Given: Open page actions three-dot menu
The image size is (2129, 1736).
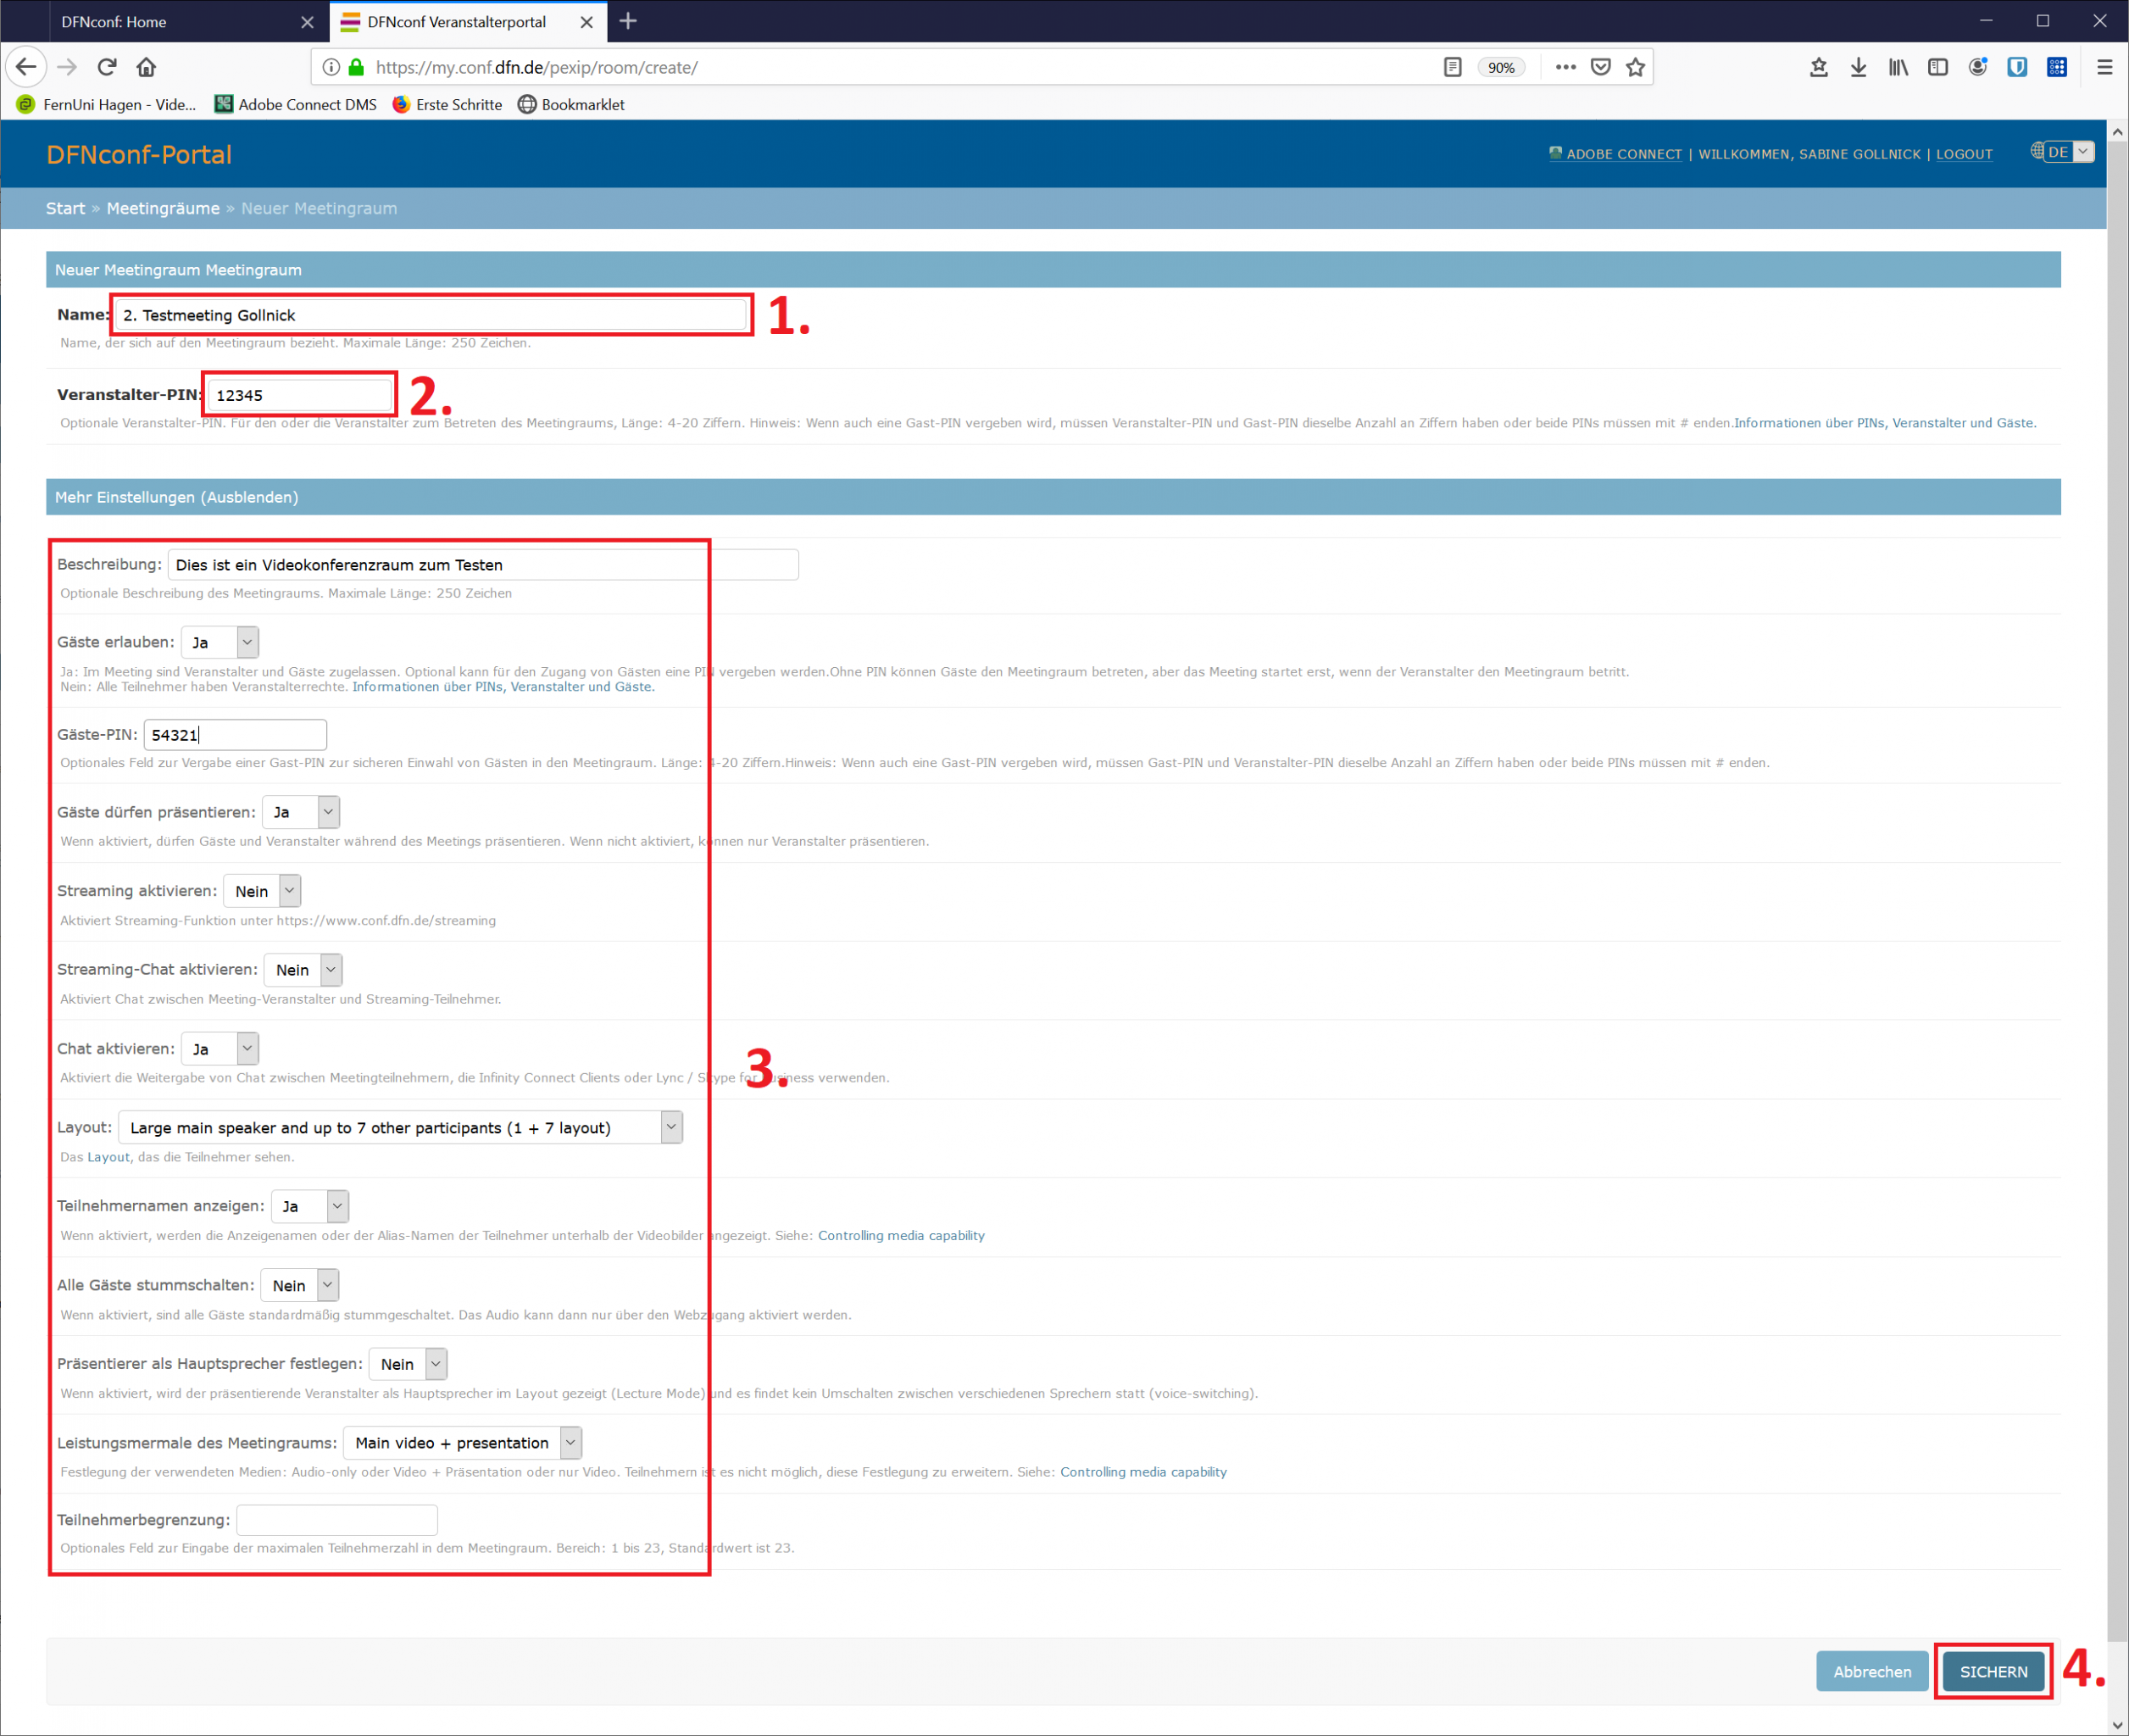Looking at the screenshot, I should (1566, 67).
